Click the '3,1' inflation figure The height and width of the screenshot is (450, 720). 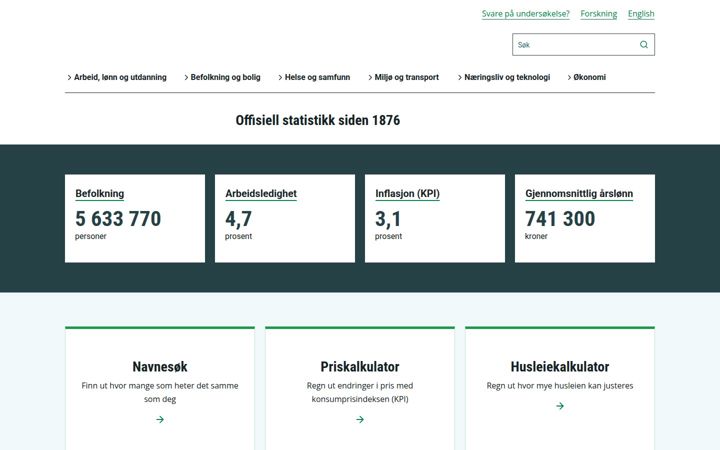388,219
